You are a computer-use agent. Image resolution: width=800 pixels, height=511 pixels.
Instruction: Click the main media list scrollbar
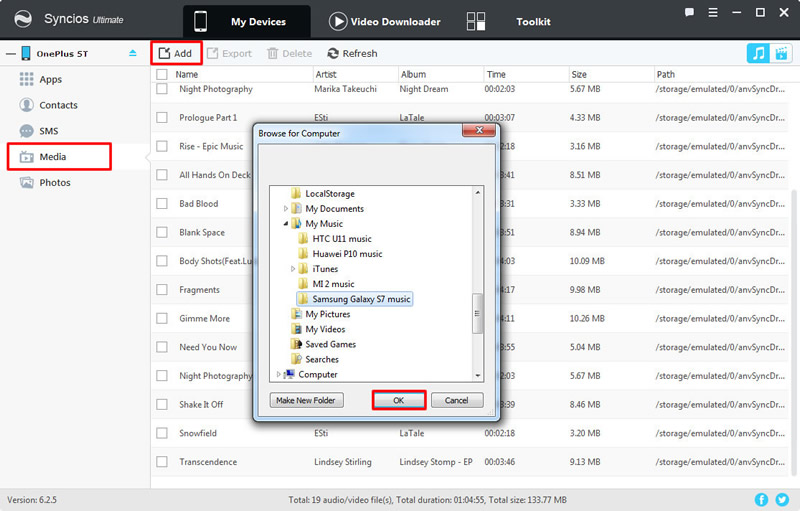click(794, 331)
